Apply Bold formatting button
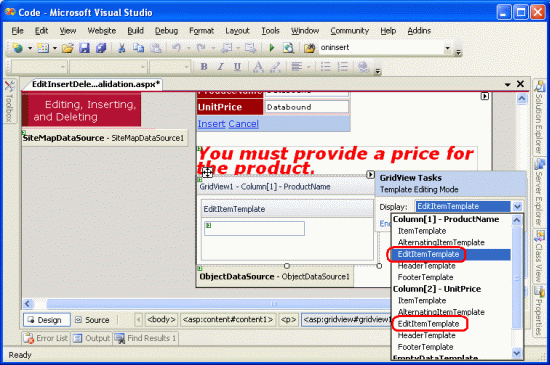Image resolution: width=550 pixels, height=365 pixels. pos(204,66)
